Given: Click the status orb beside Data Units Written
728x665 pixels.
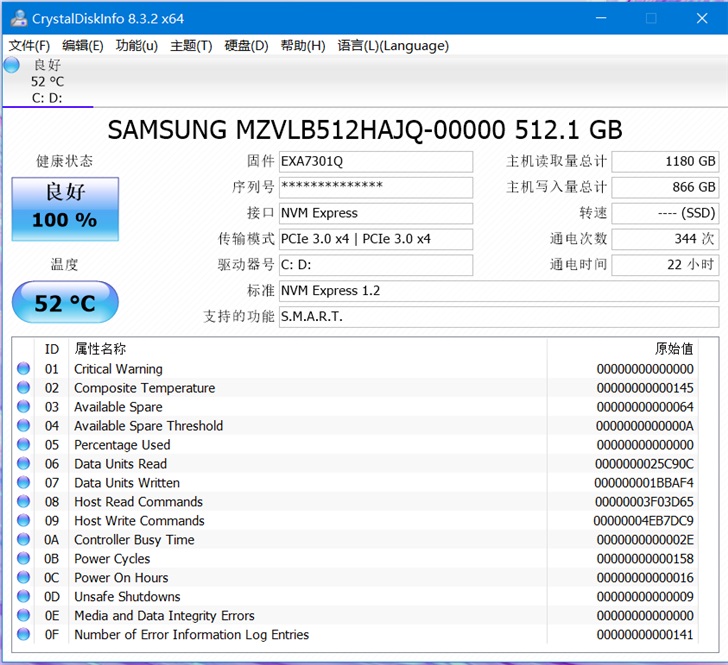Looking at the screenshot, I should (x=23, y=483).
